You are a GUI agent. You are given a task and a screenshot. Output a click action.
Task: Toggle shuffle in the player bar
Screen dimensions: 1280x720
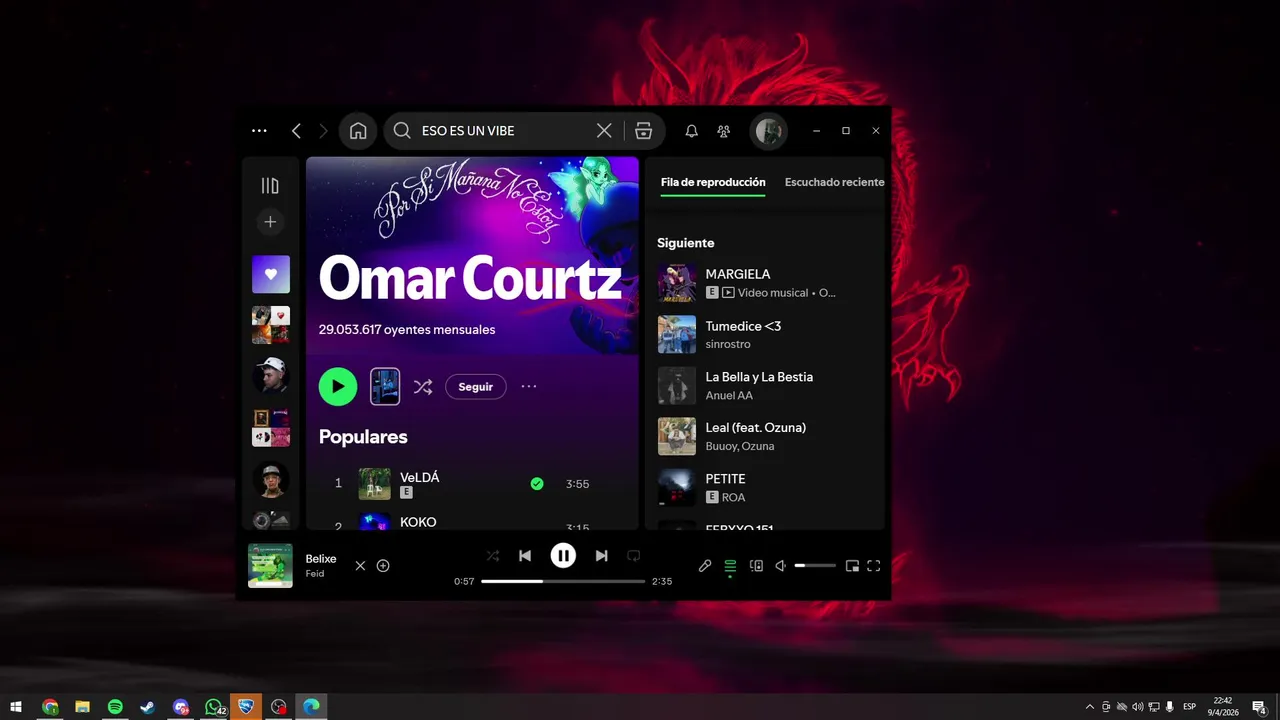(x=492, y=556)
